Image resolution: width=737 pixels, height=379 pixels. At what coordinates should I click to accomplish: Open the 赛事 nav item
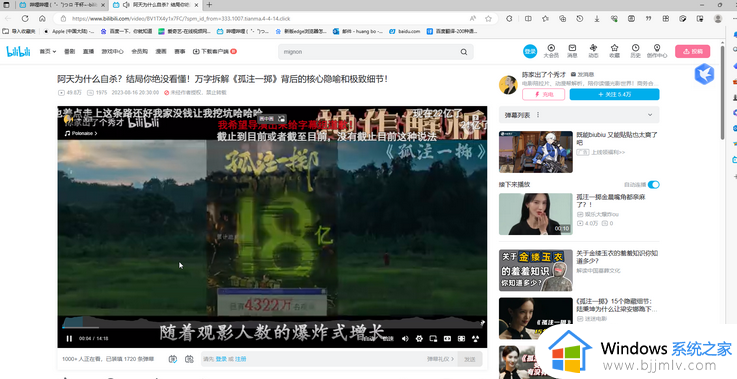180,51
